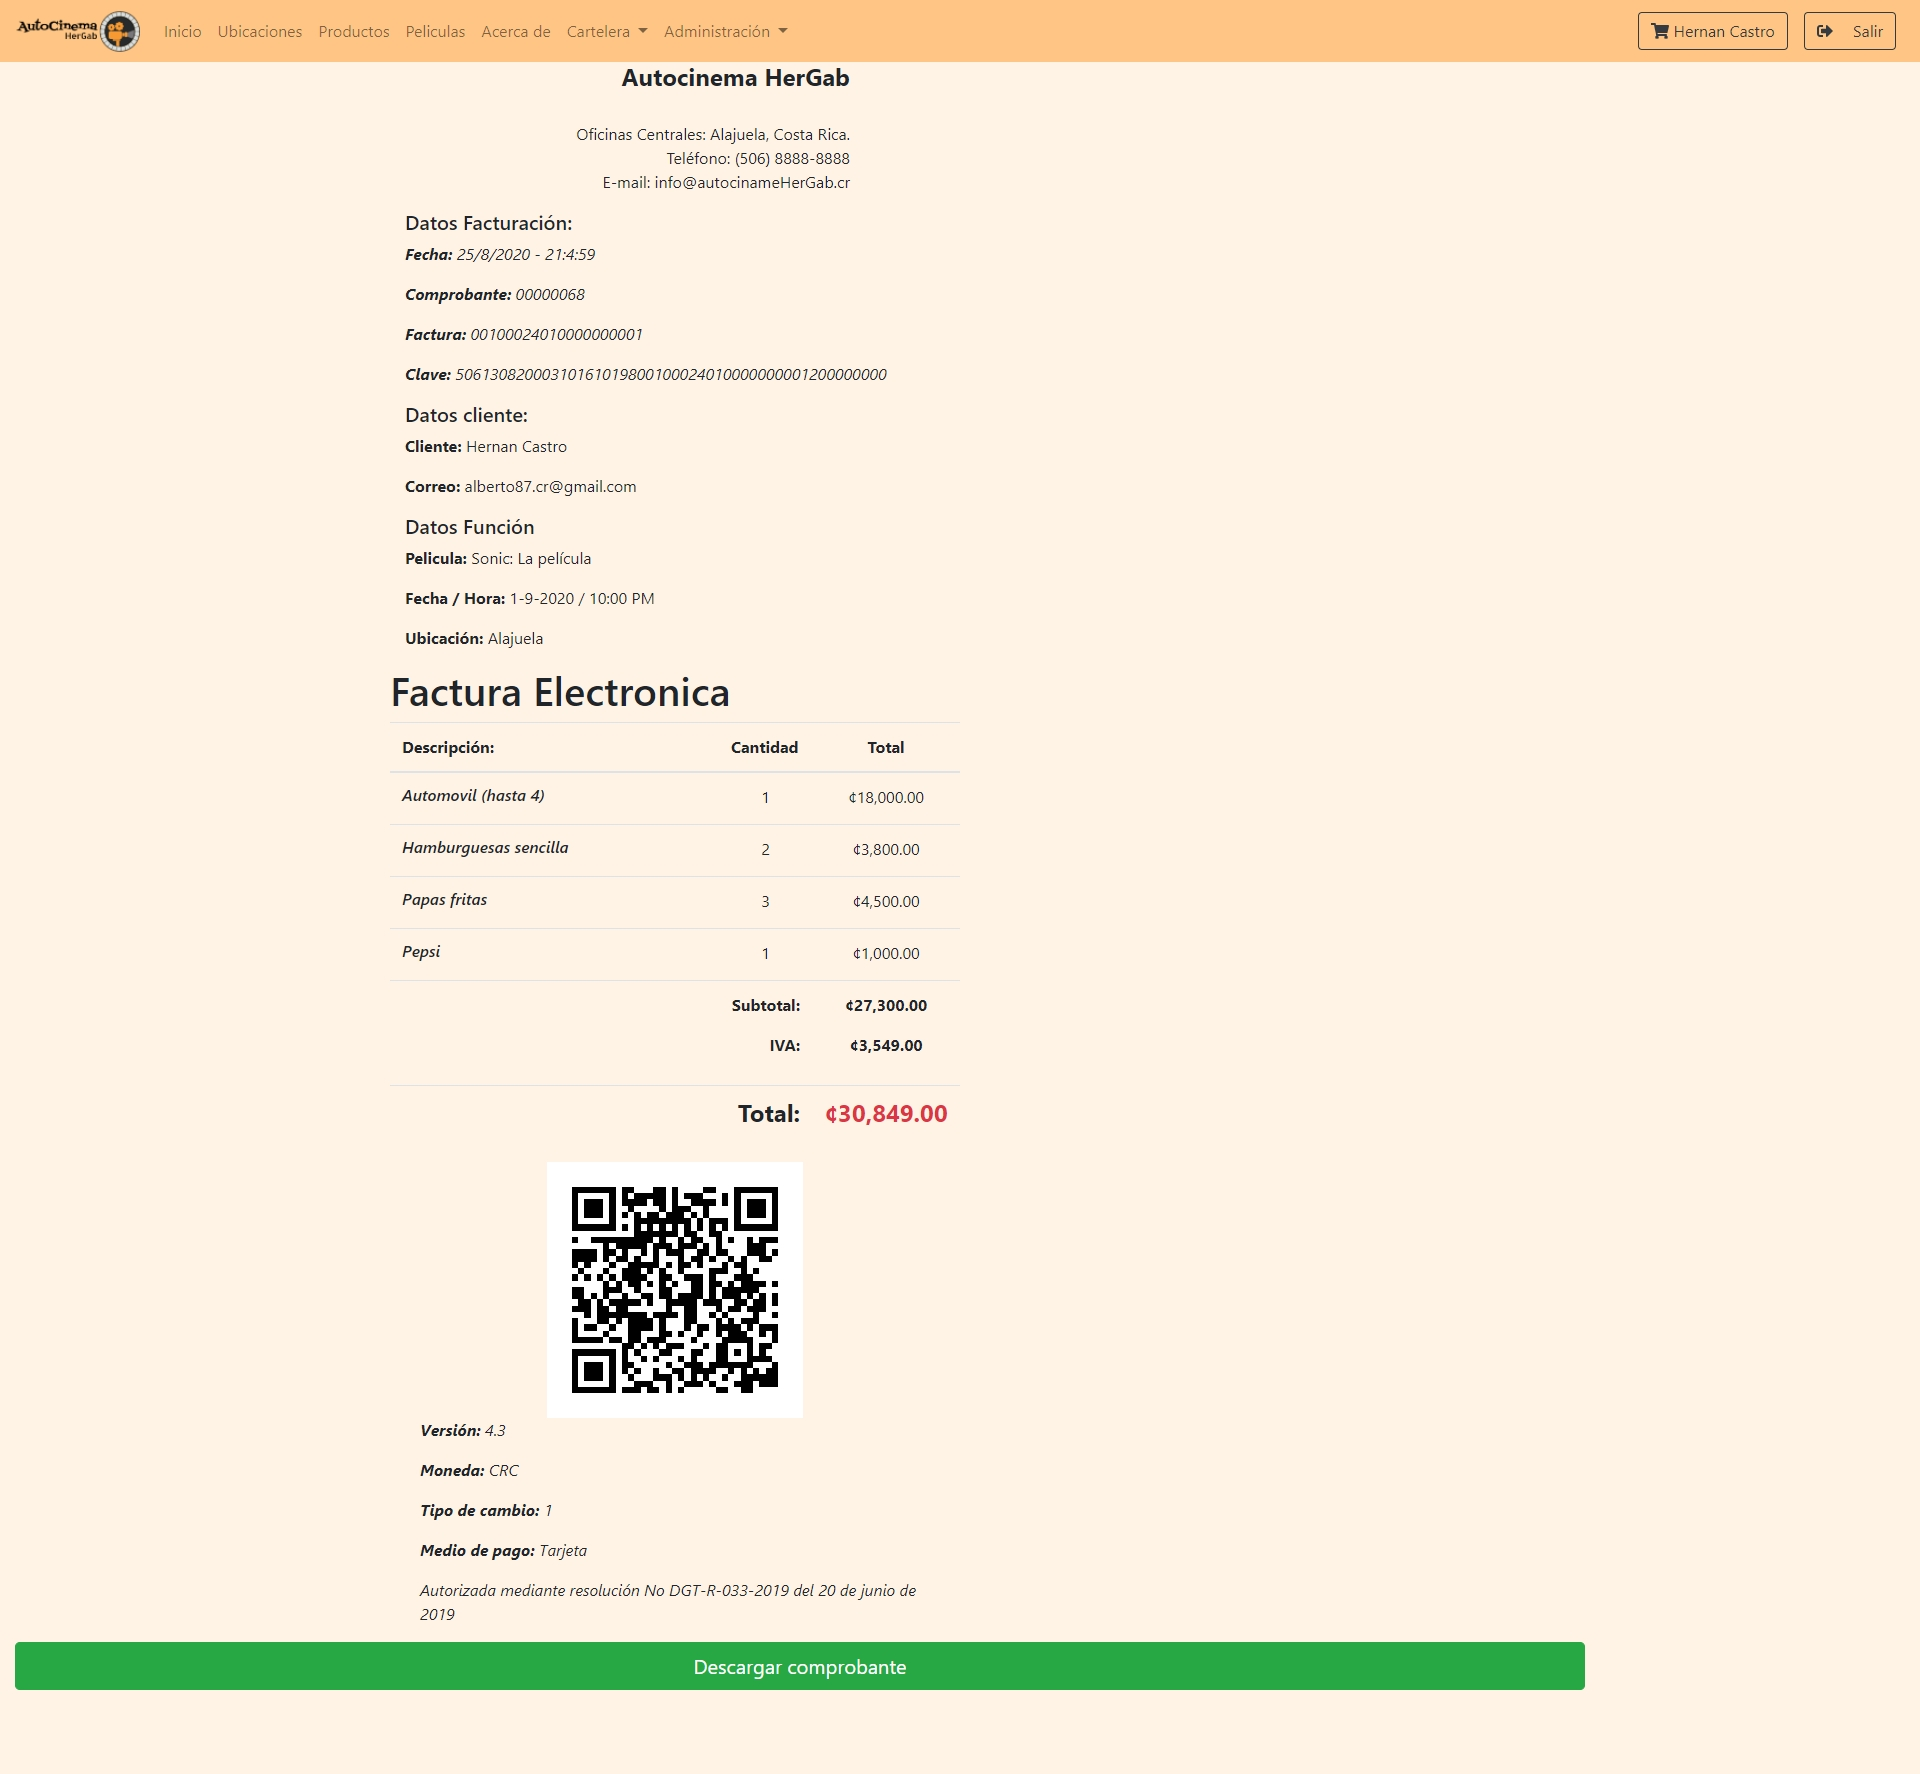The image size is (1920, 1774).
Task: Click the invoice QR code image
Action: (675, 1289)
